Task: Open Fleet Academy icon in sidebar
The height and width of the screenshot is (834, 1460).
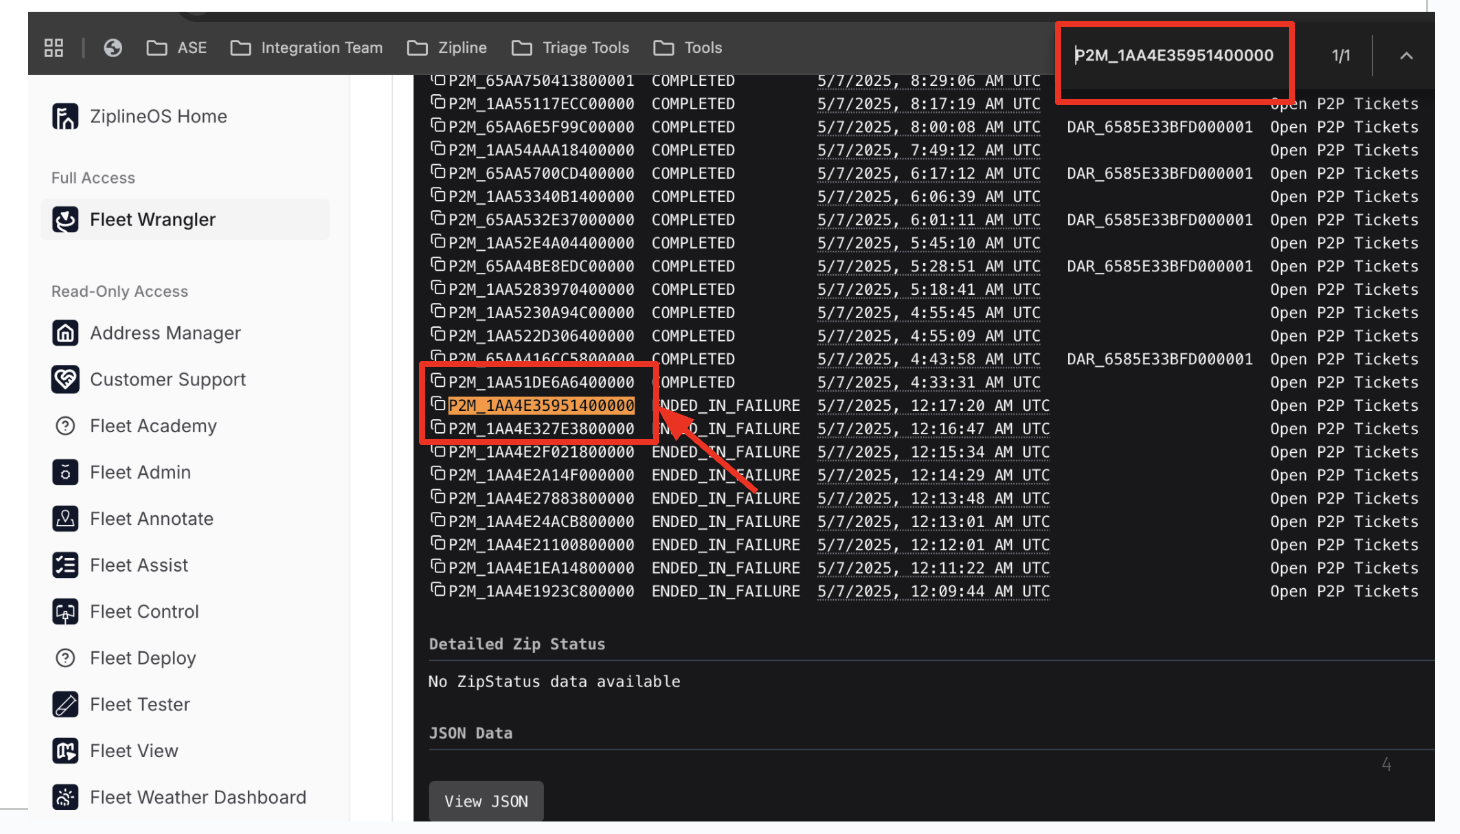Action: click(65, 426)
